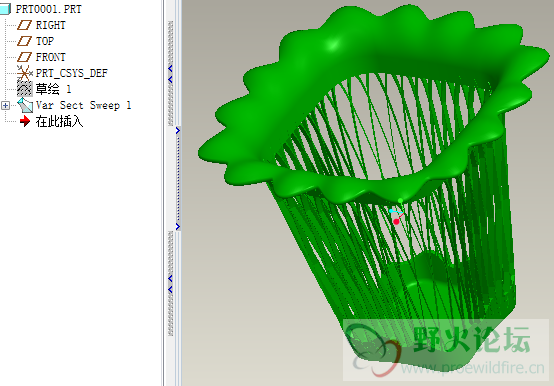Select the RIGHT plane label
Image resolution: width=554 pixels, height=386 pixels.
tap(51, 25)
